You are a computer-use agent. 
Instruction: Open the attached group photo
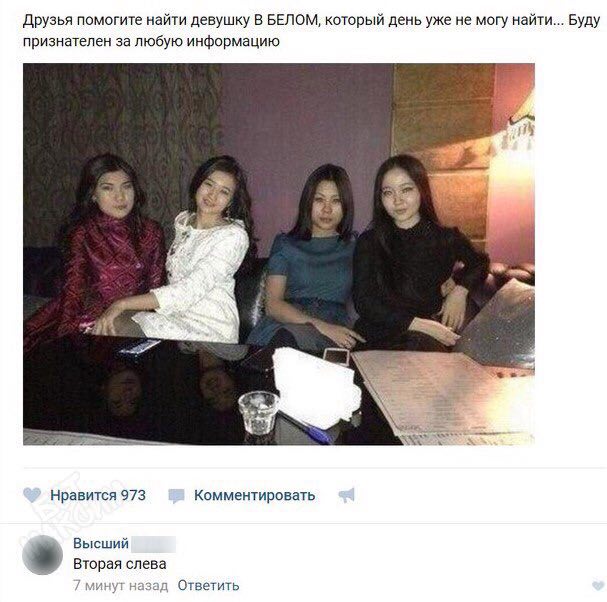tap(279, 254)
